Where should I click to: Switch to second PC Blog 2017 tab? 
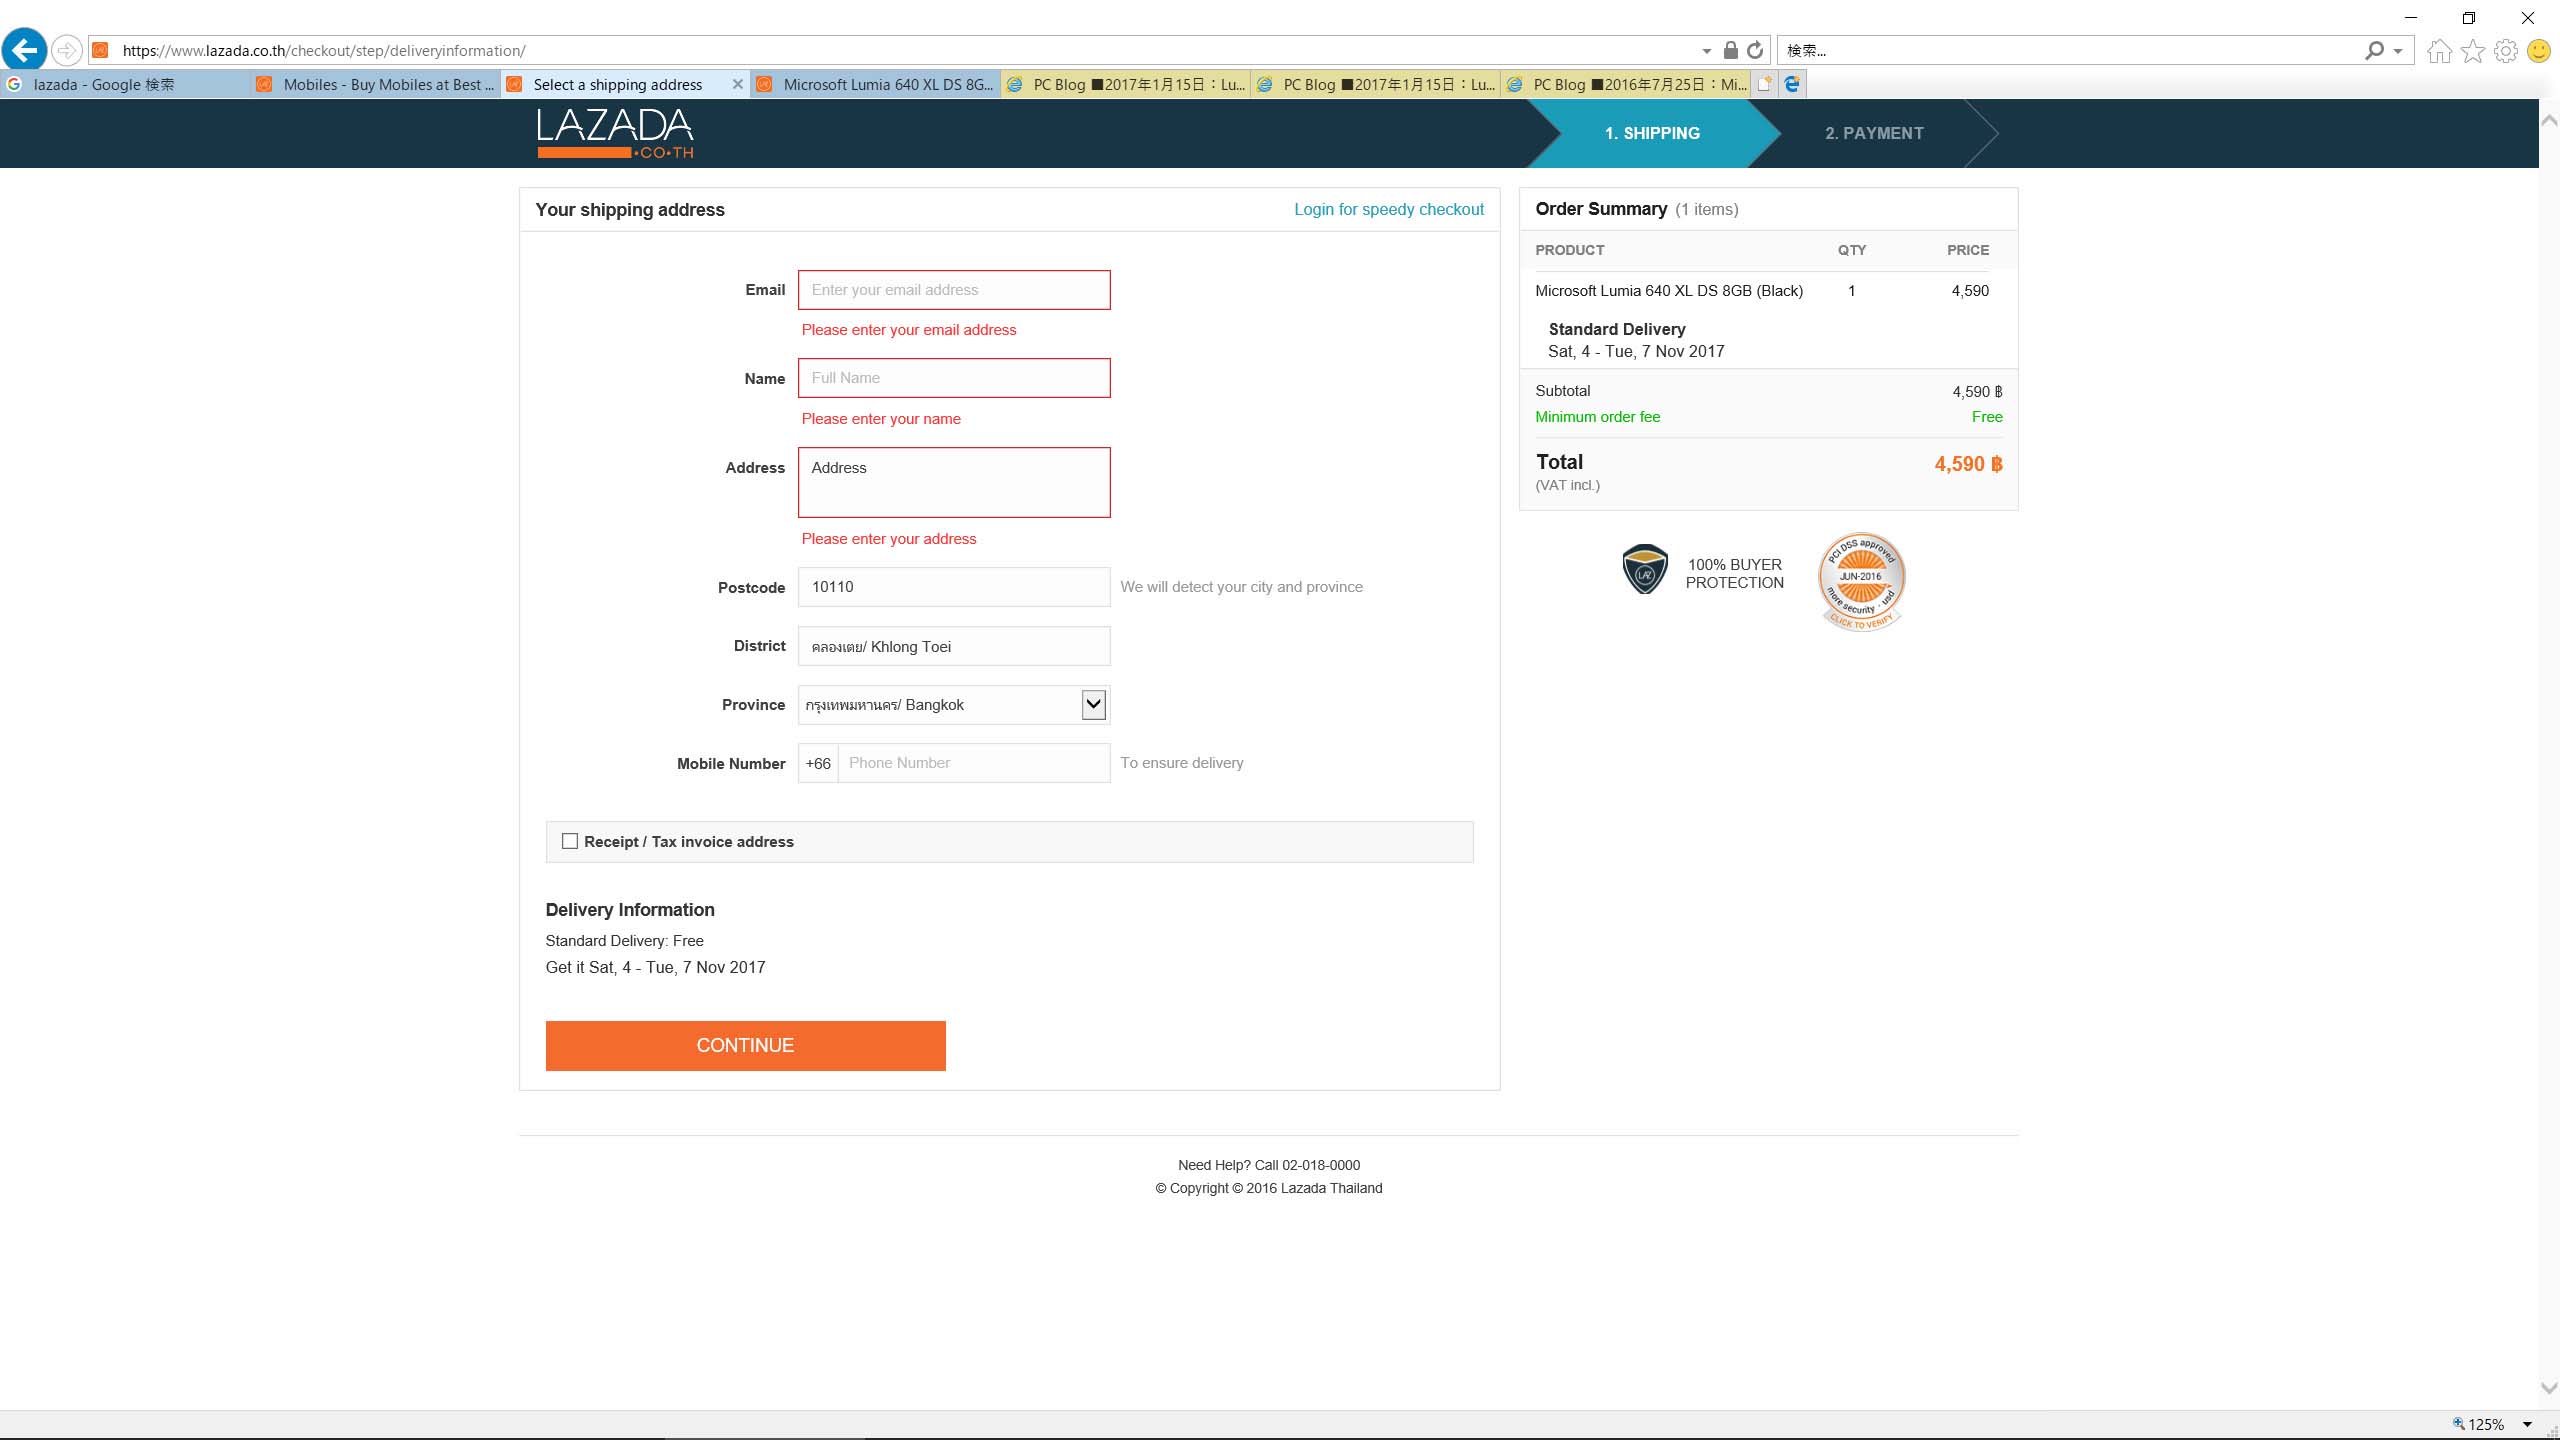1375,84
